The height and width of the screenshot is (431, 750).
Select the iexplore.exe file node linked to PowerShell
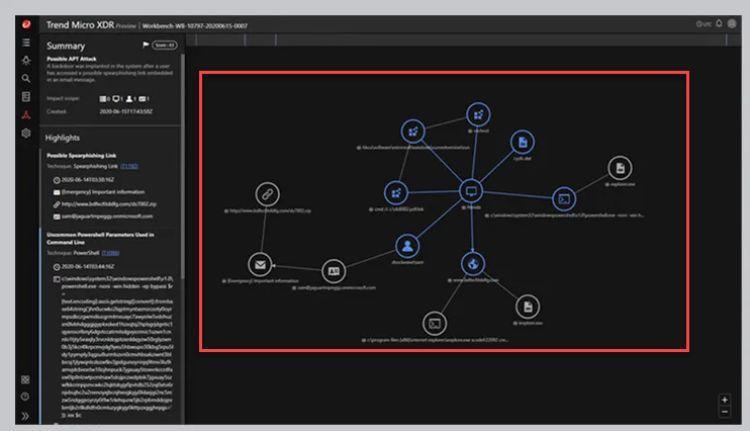[620, 168]
